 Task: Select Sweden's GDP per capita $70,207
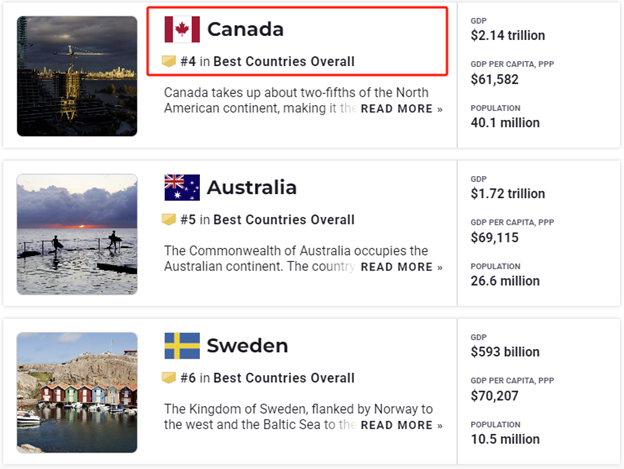[495, 396]
